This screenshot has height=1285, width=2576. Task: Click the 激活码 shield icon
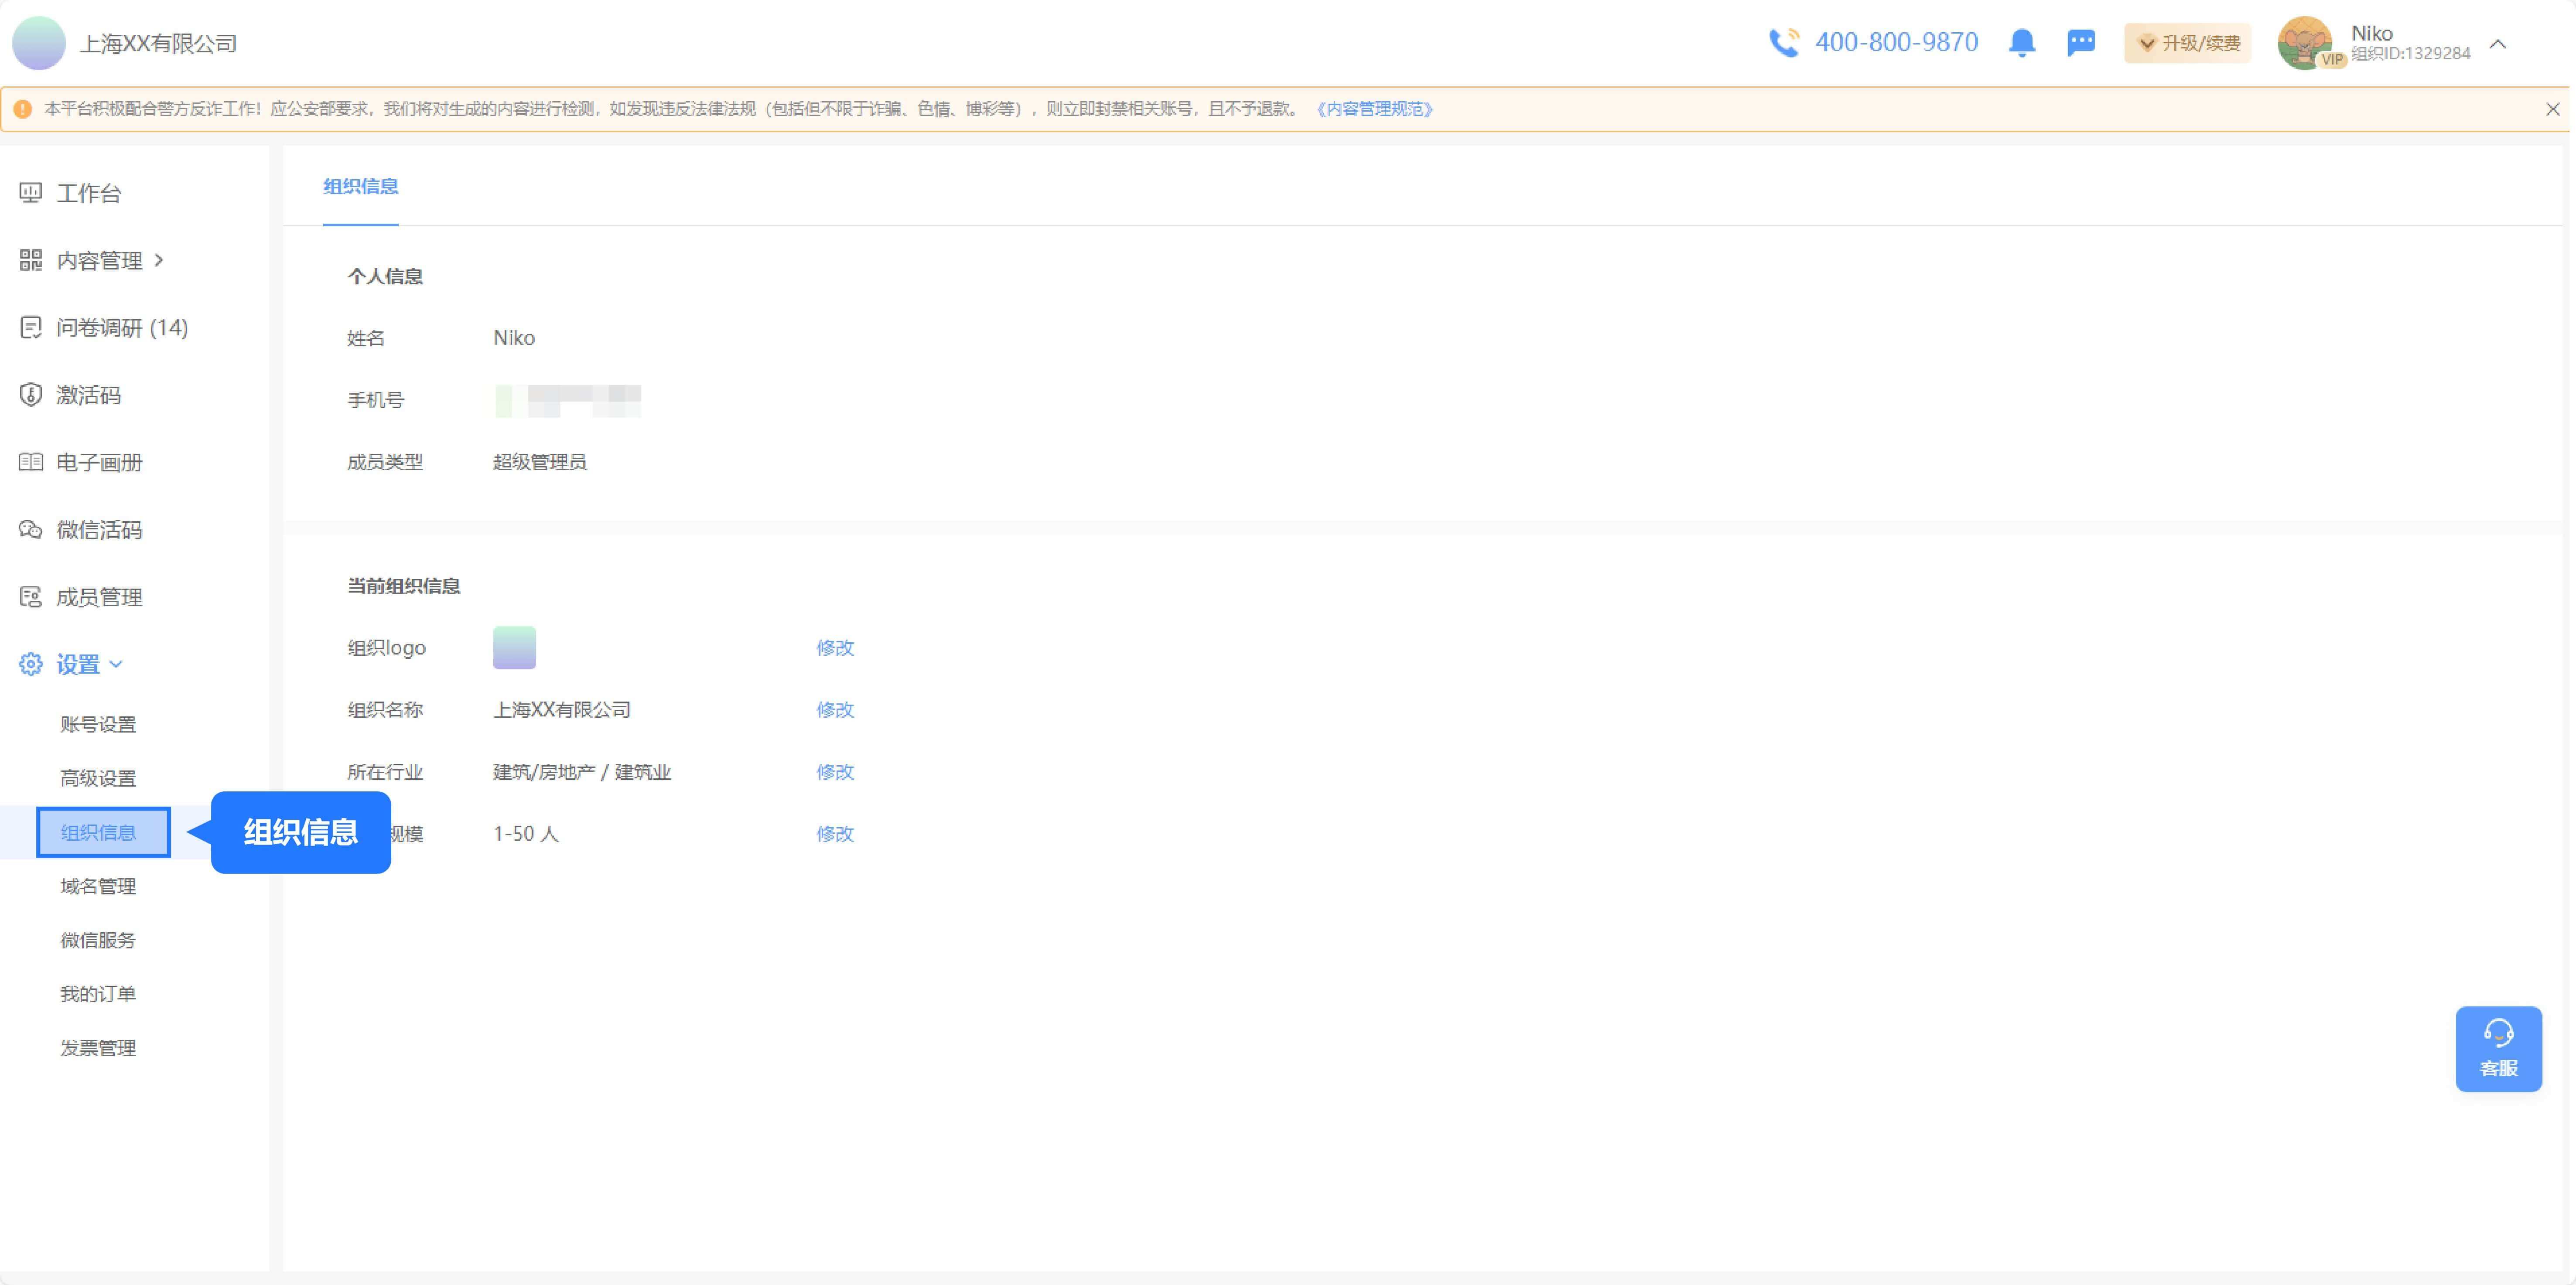tap(31, 395)
